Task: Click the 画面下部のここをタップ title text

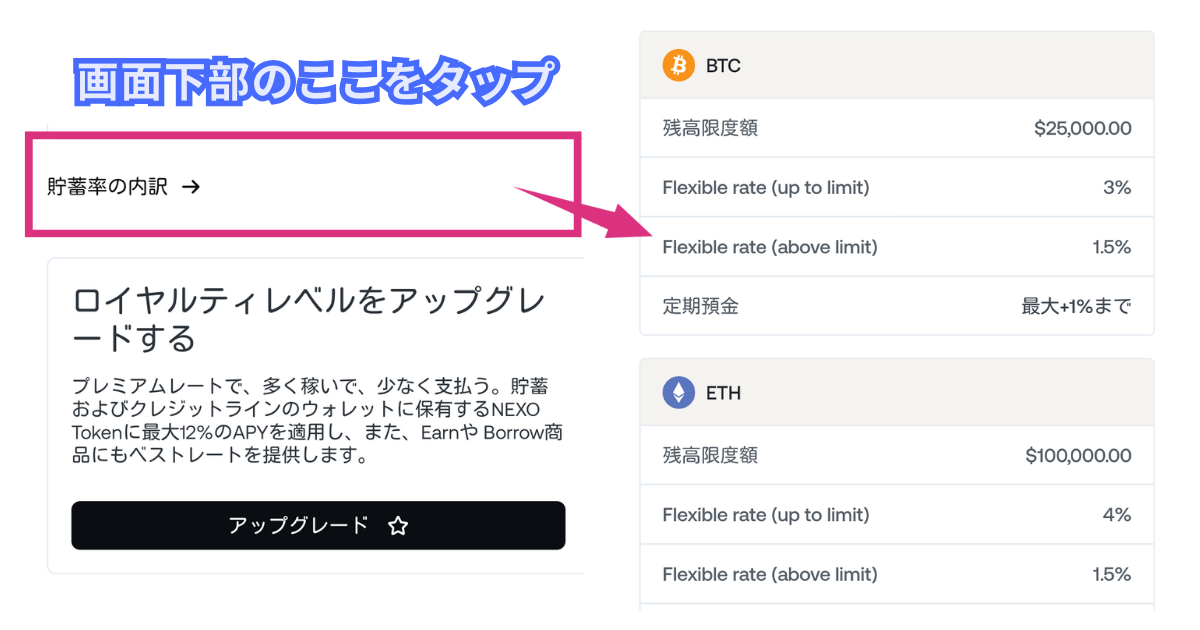Action: point(314,82)
